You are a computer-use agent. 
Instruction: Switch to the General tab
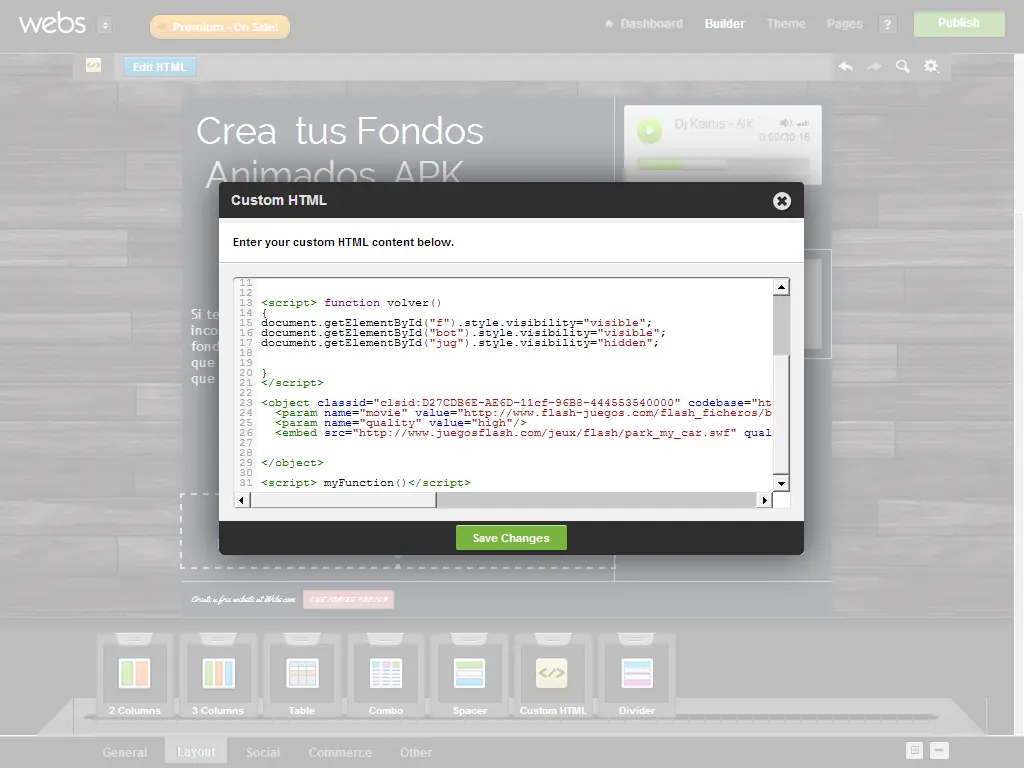coord(125,752)
